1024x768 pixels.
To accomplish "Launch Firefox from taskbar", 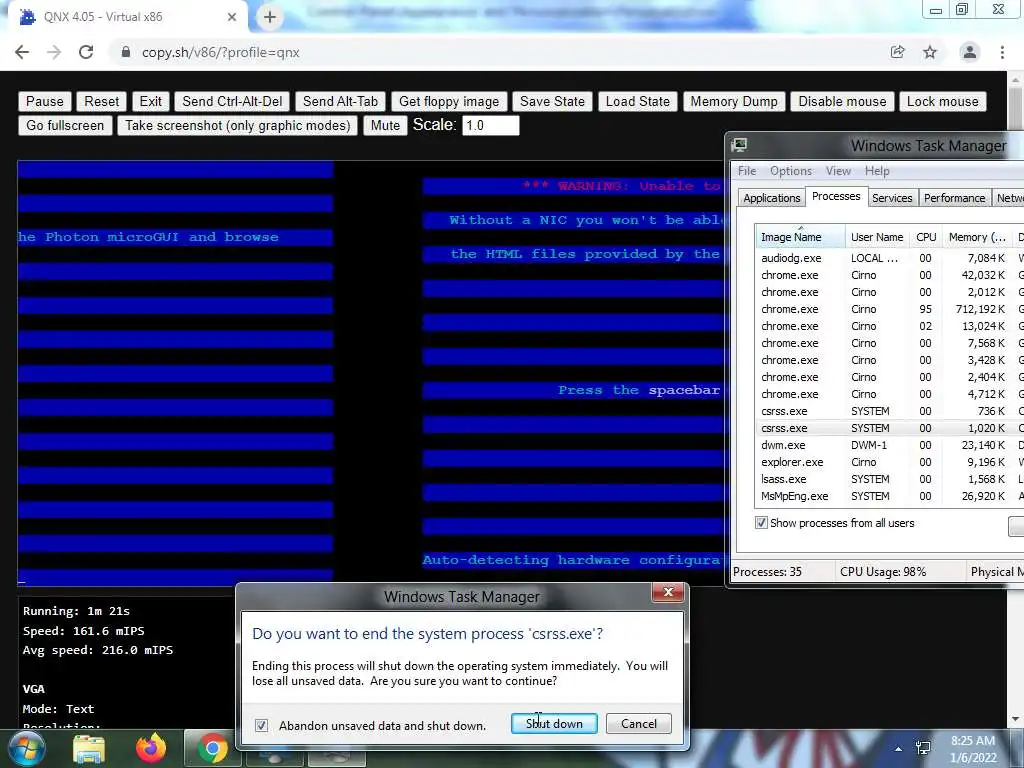I will point(150,748).
